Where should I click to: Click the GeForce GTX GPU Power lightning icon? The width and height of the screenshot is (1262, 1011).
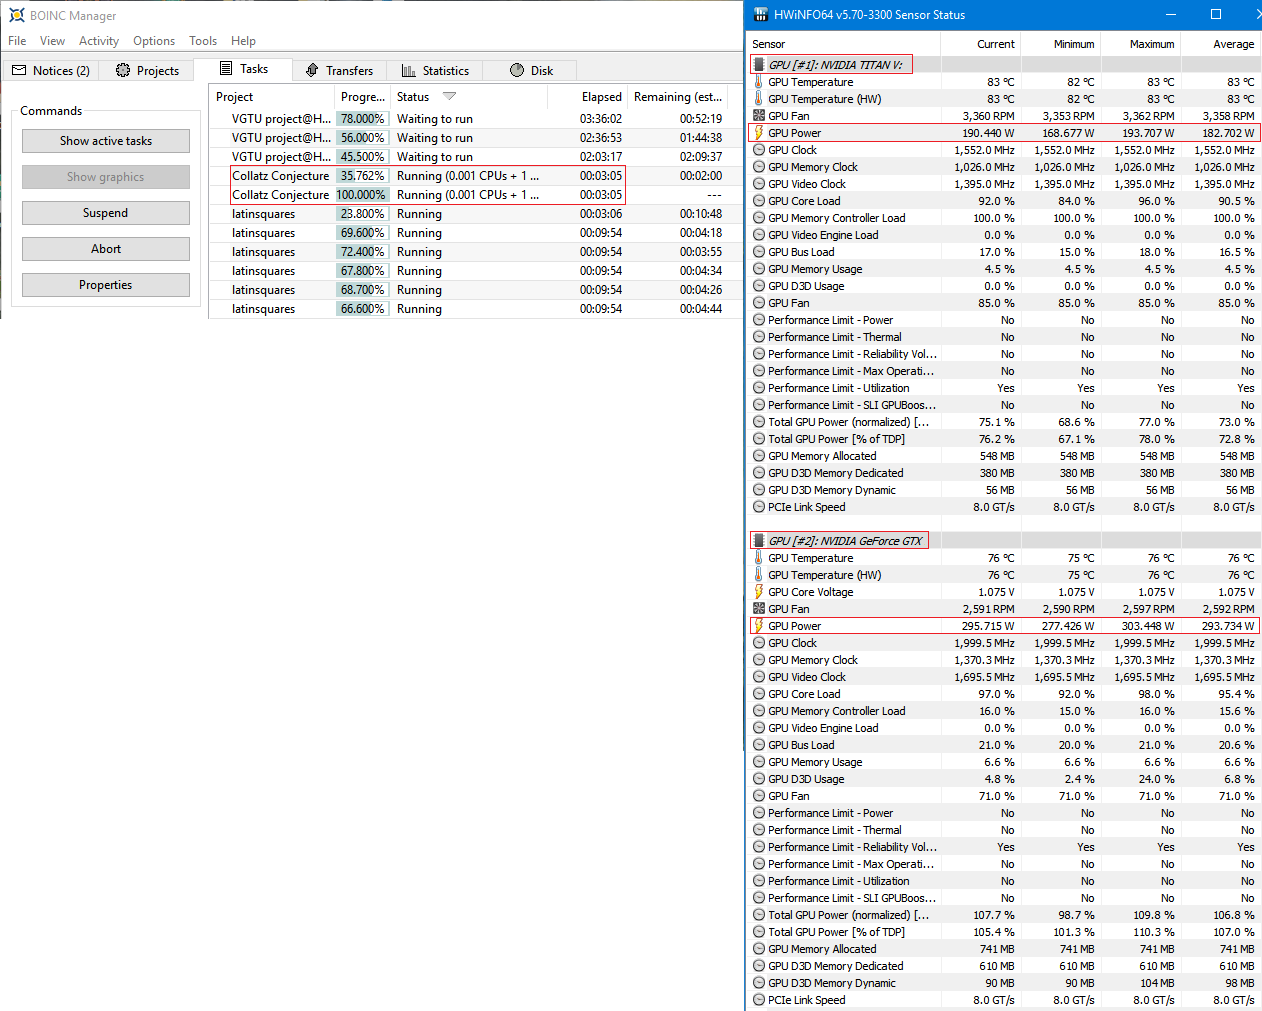click(759, 626)
